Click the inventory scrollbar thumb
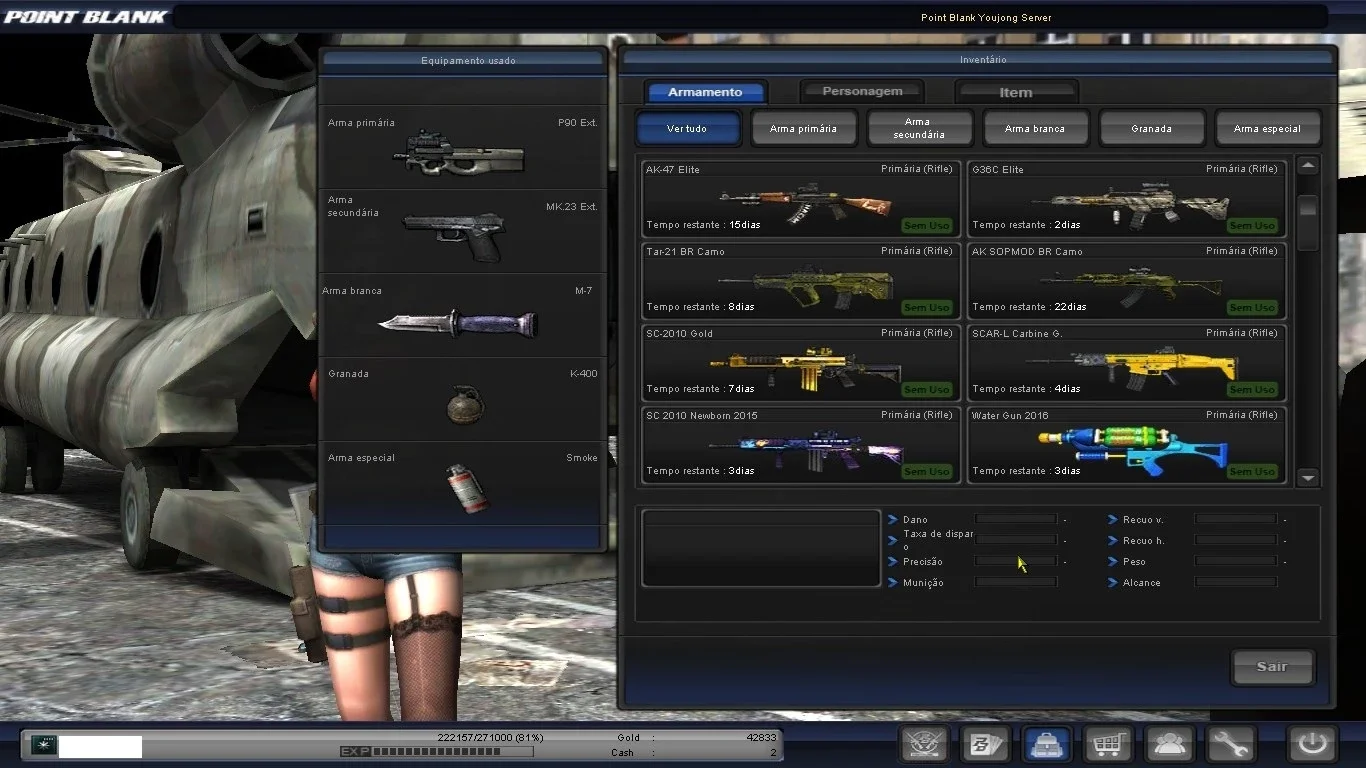This screenshot has width=1366, height=768. pos(1308,223)
